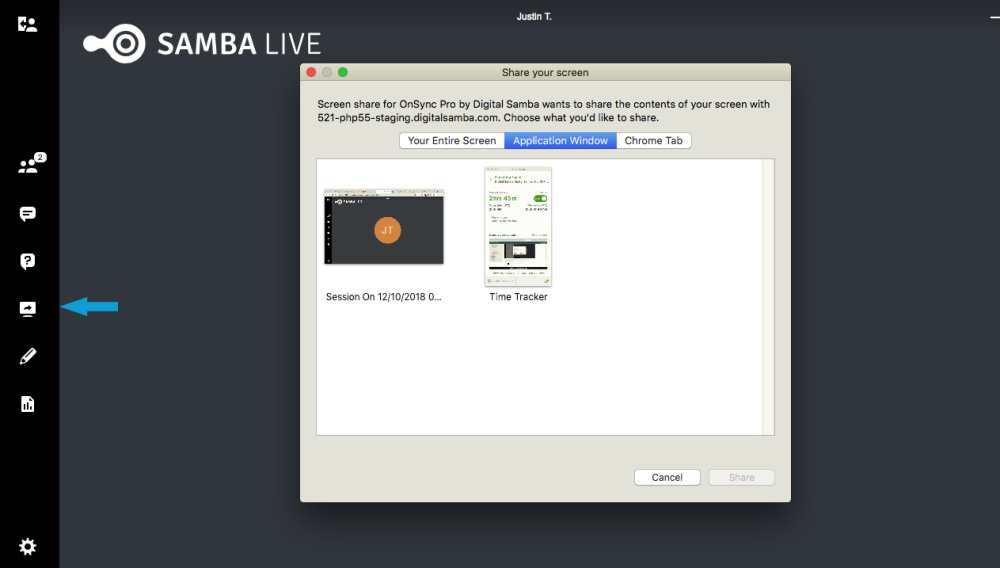Open settings gear in sidebar
This screenshot has height=568, width=1000.
(x=27, y=546)
